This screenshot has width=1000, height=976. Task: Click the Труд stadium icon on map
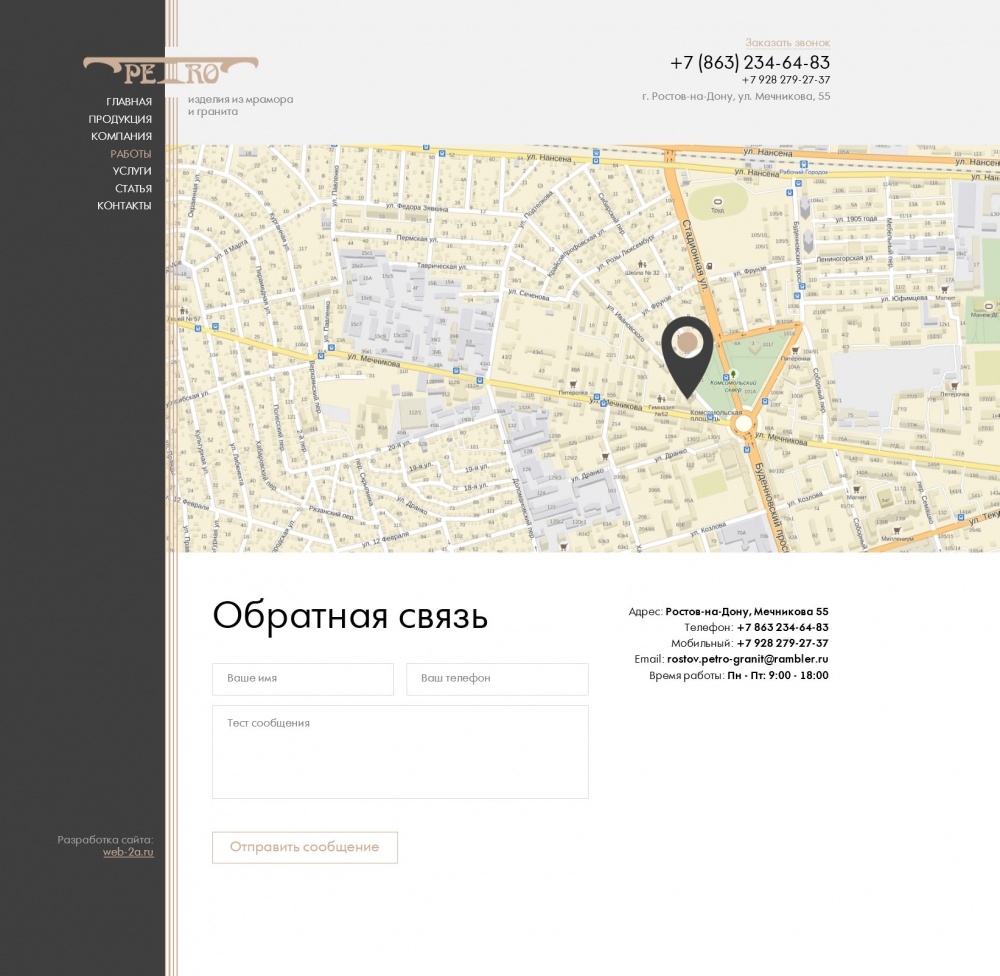(717, 201)
